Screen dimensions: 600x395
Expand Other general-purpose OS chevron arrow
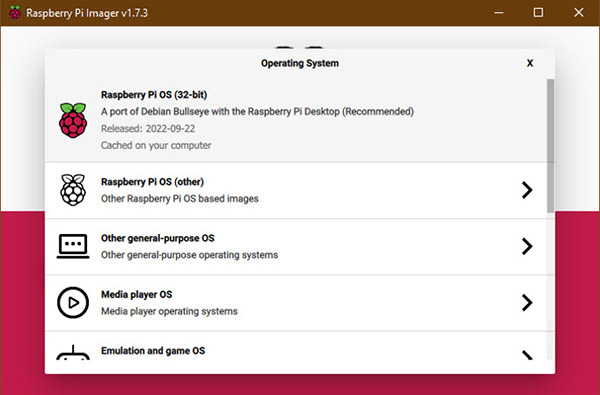[527, 246]
